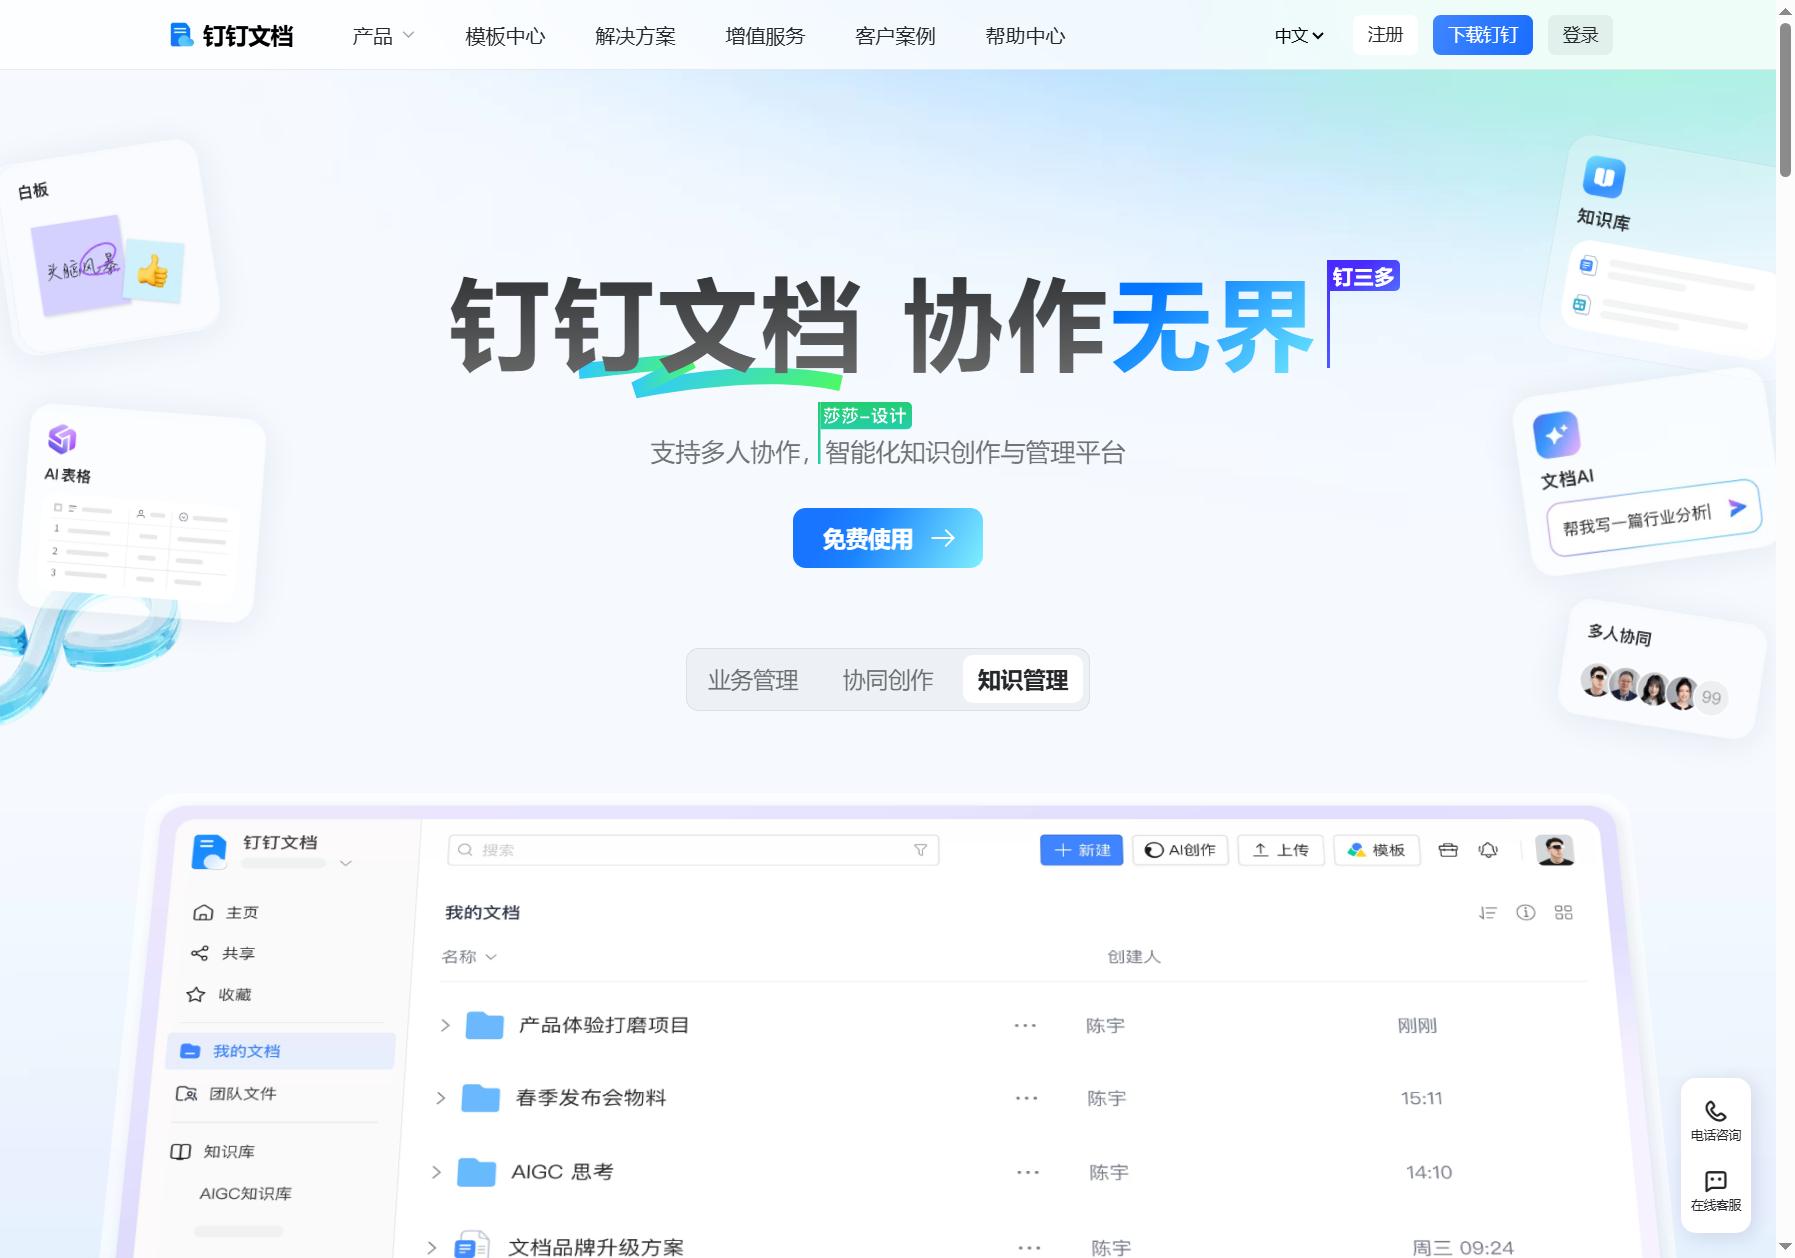Click the 文档AI sparkle icon
Image resolution: width=1795 pixels, height=1258 pixels.
click(x=1556, y=435)
